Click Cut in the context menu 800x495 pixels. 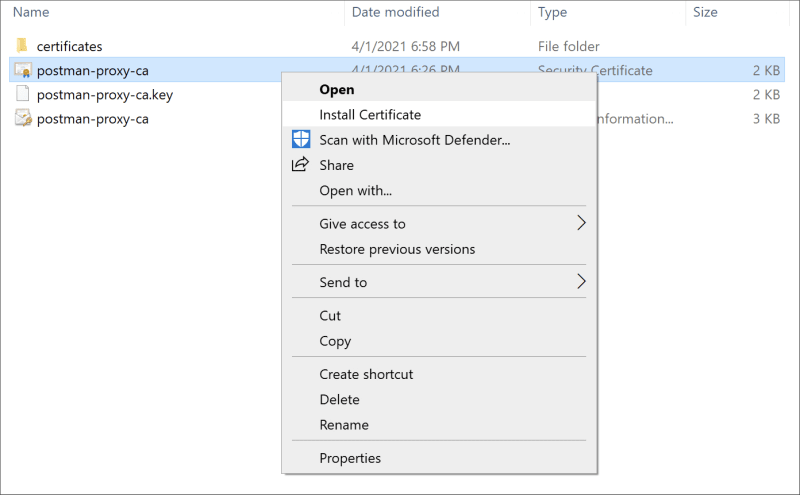click(330, 315)
